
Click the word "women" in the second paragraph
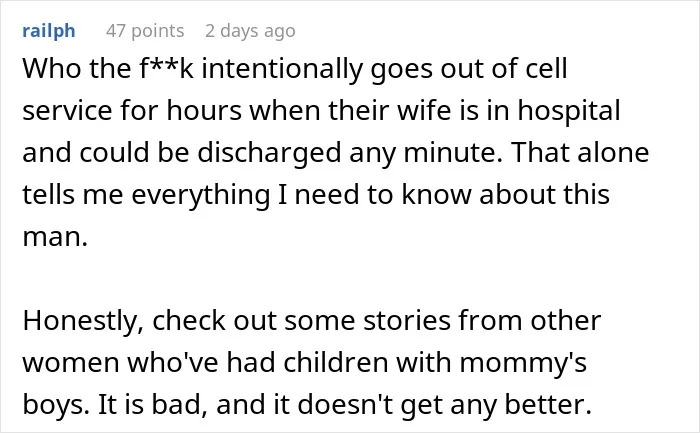pyautogui.click(x=71, y=363)
